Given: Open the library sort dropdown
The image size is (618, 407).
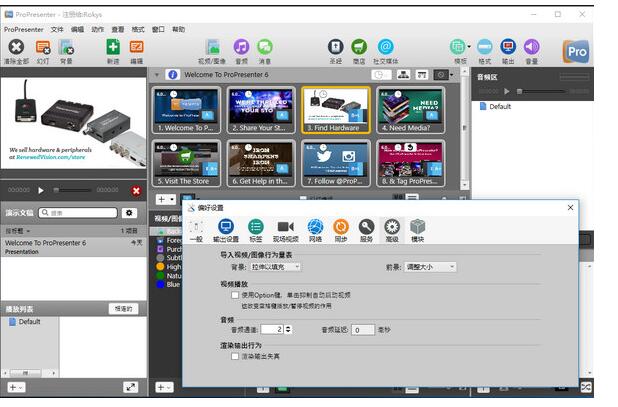Looking at the screenshot, I should coord(18,231).
